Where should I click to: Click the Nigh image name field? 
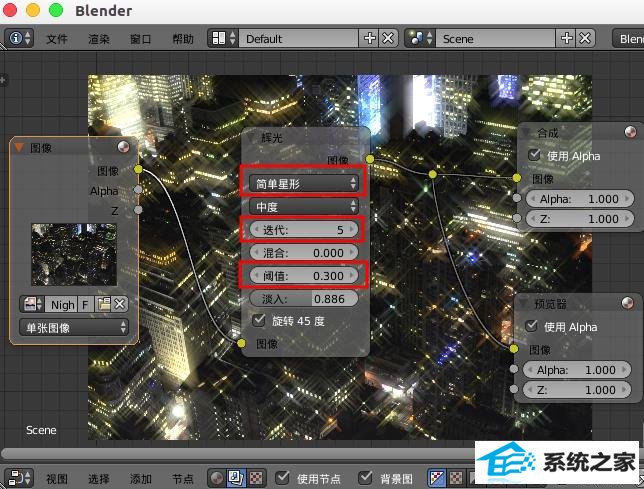point(61,305)
